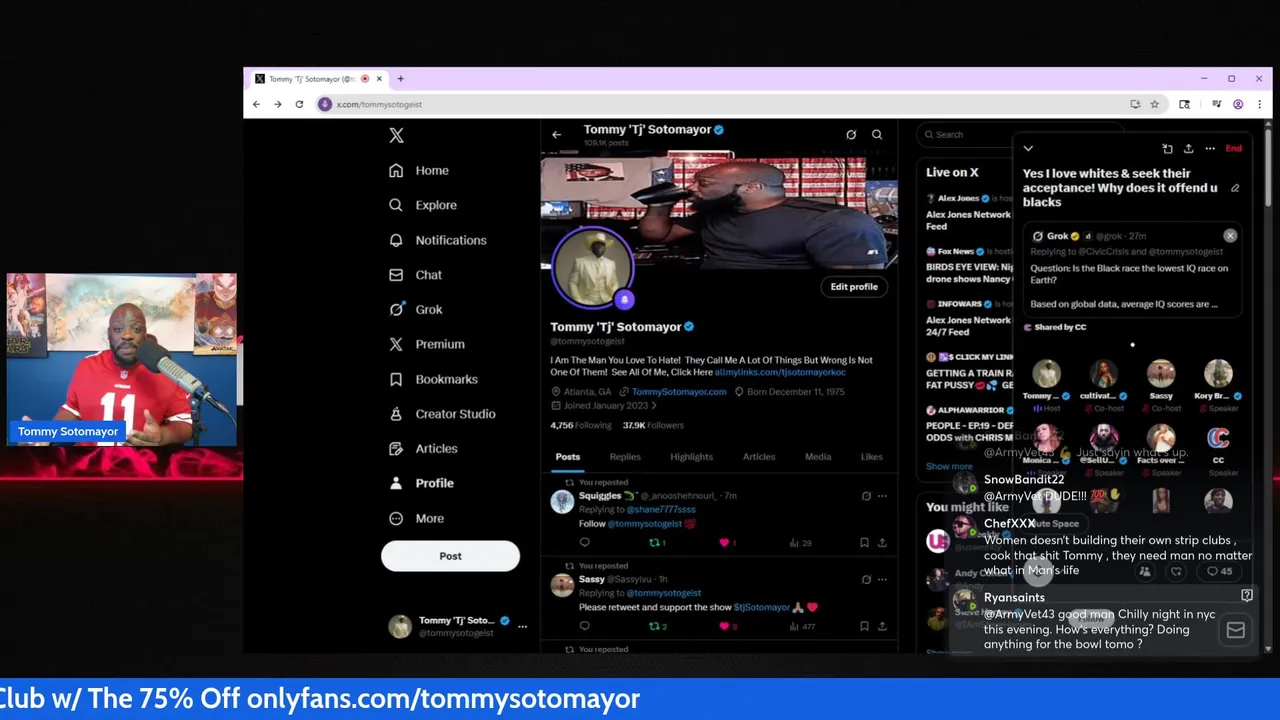The height and width of the screenshot is (720, 1280).
Task: Click the Articles sidebar icon
Action: click(396, 449)
